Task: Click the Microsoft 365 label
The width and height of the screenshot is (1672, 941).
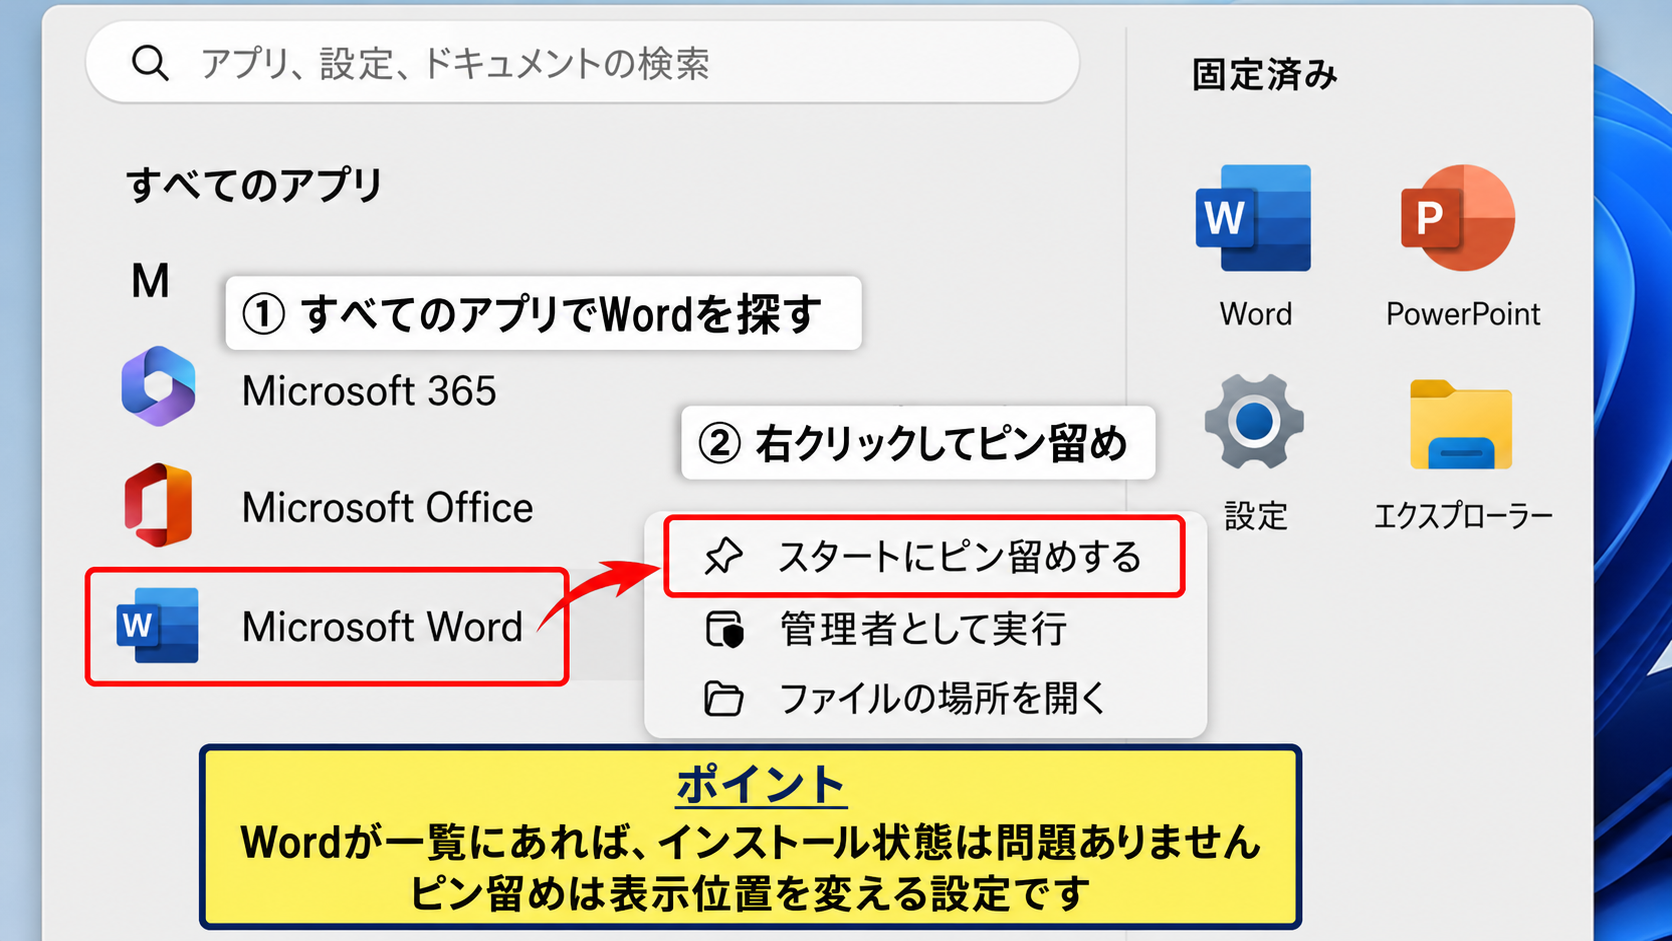Action: pos(369,391)
